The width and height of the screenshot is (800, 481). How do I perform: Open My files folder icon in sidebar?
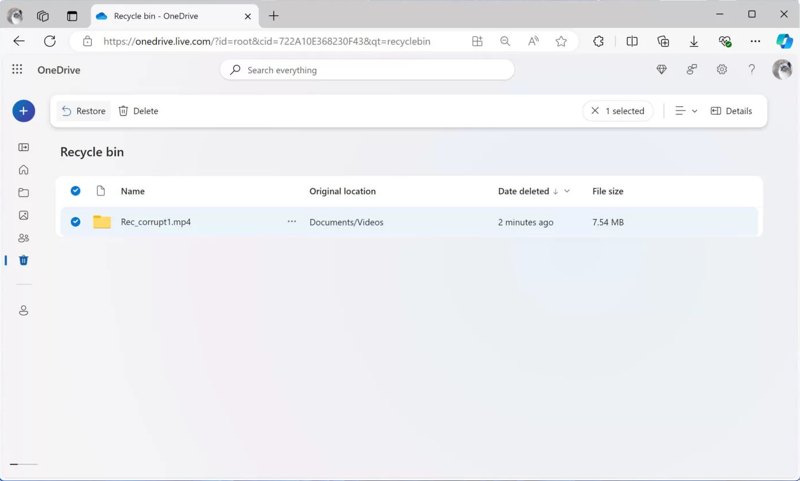pyautogui.click(x=23, y=192)
